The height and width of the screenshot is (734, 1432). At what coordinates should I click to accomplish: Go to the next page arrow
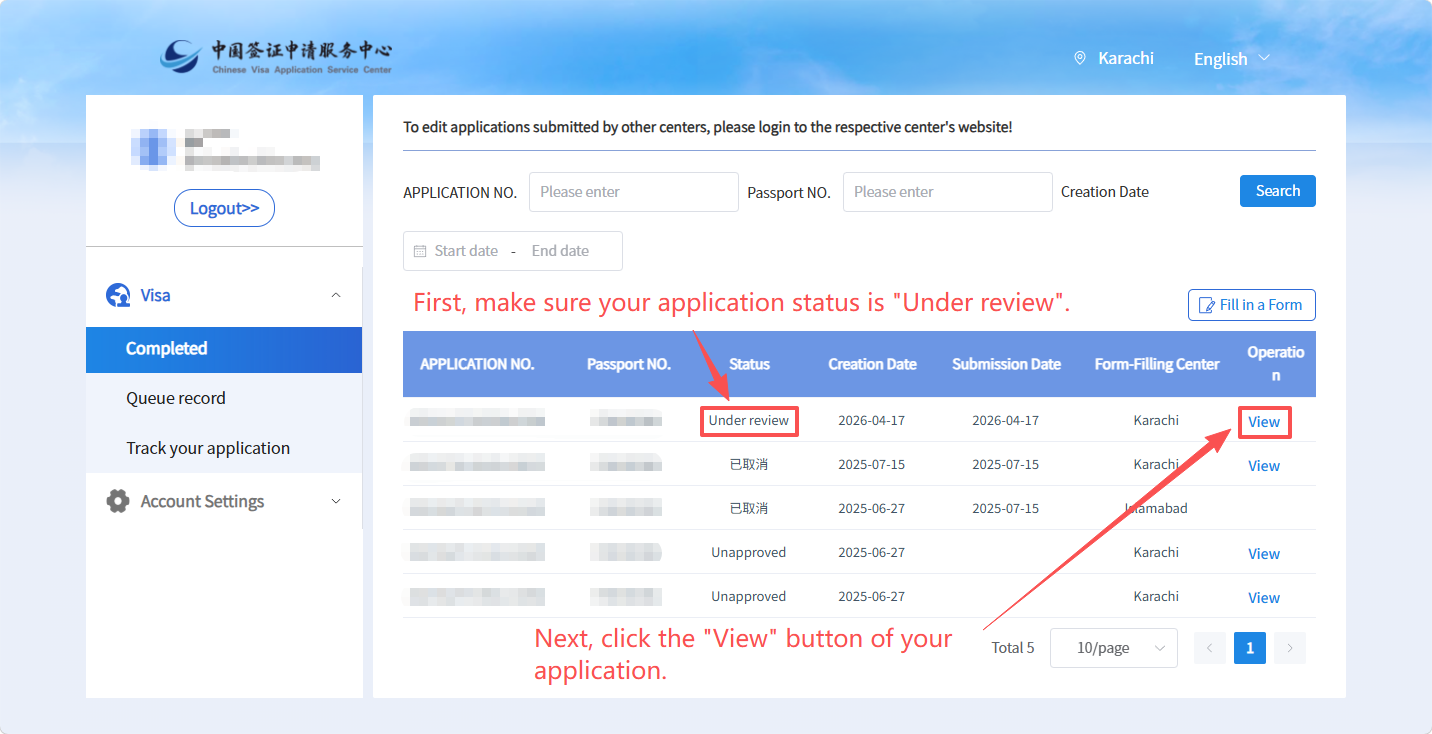[x=1290, y=648]
